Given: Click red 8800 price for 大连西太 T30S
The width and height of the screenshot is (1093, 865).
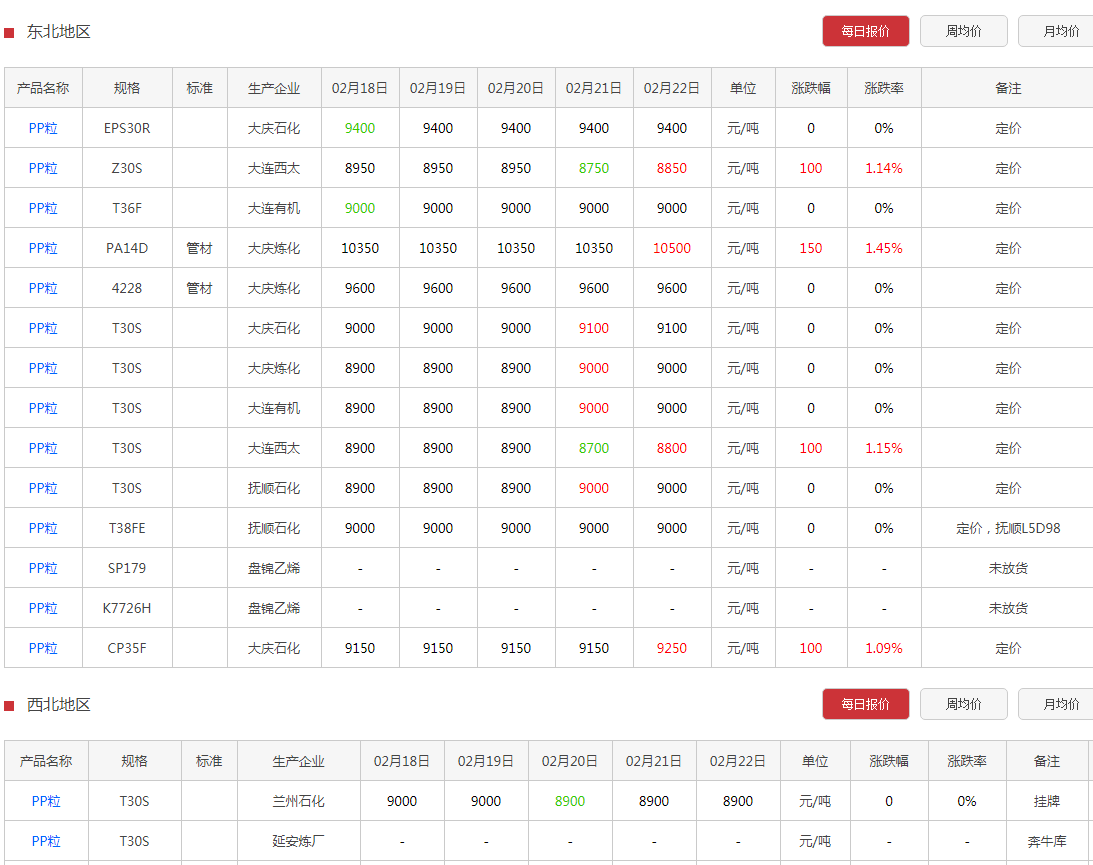Looking at the screenshot, I should coord(672,448).
